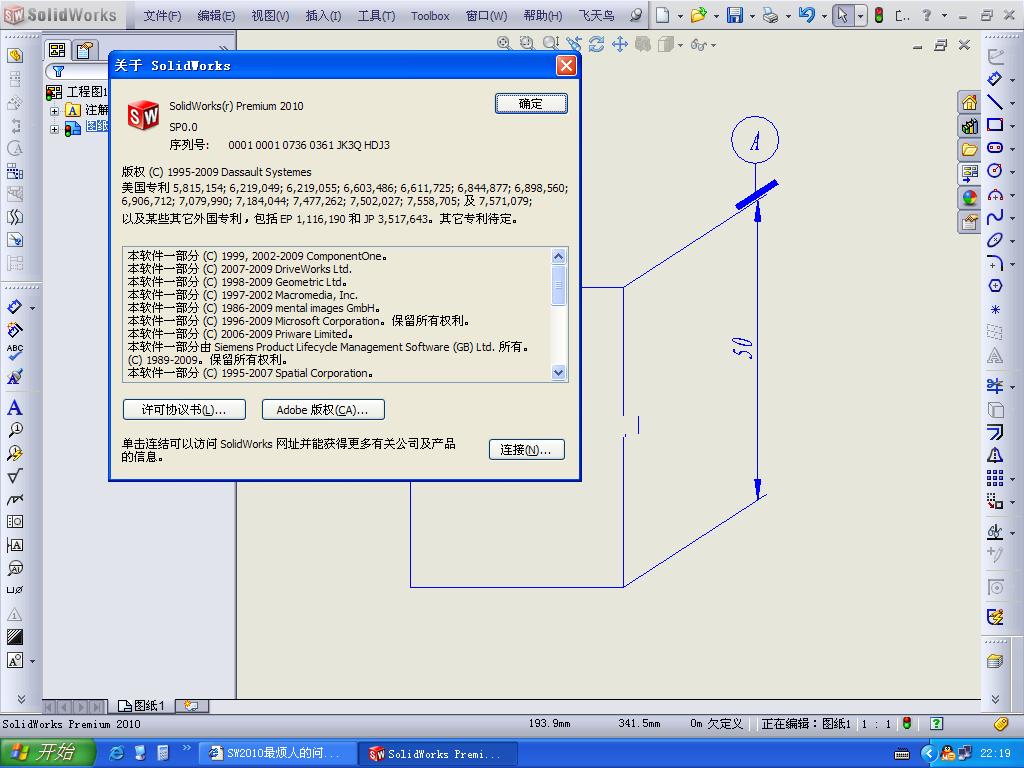Select the Sketch Fillet tool
Screen dimensions: 1024x768
pyautogui.click(x=995, y=263)
